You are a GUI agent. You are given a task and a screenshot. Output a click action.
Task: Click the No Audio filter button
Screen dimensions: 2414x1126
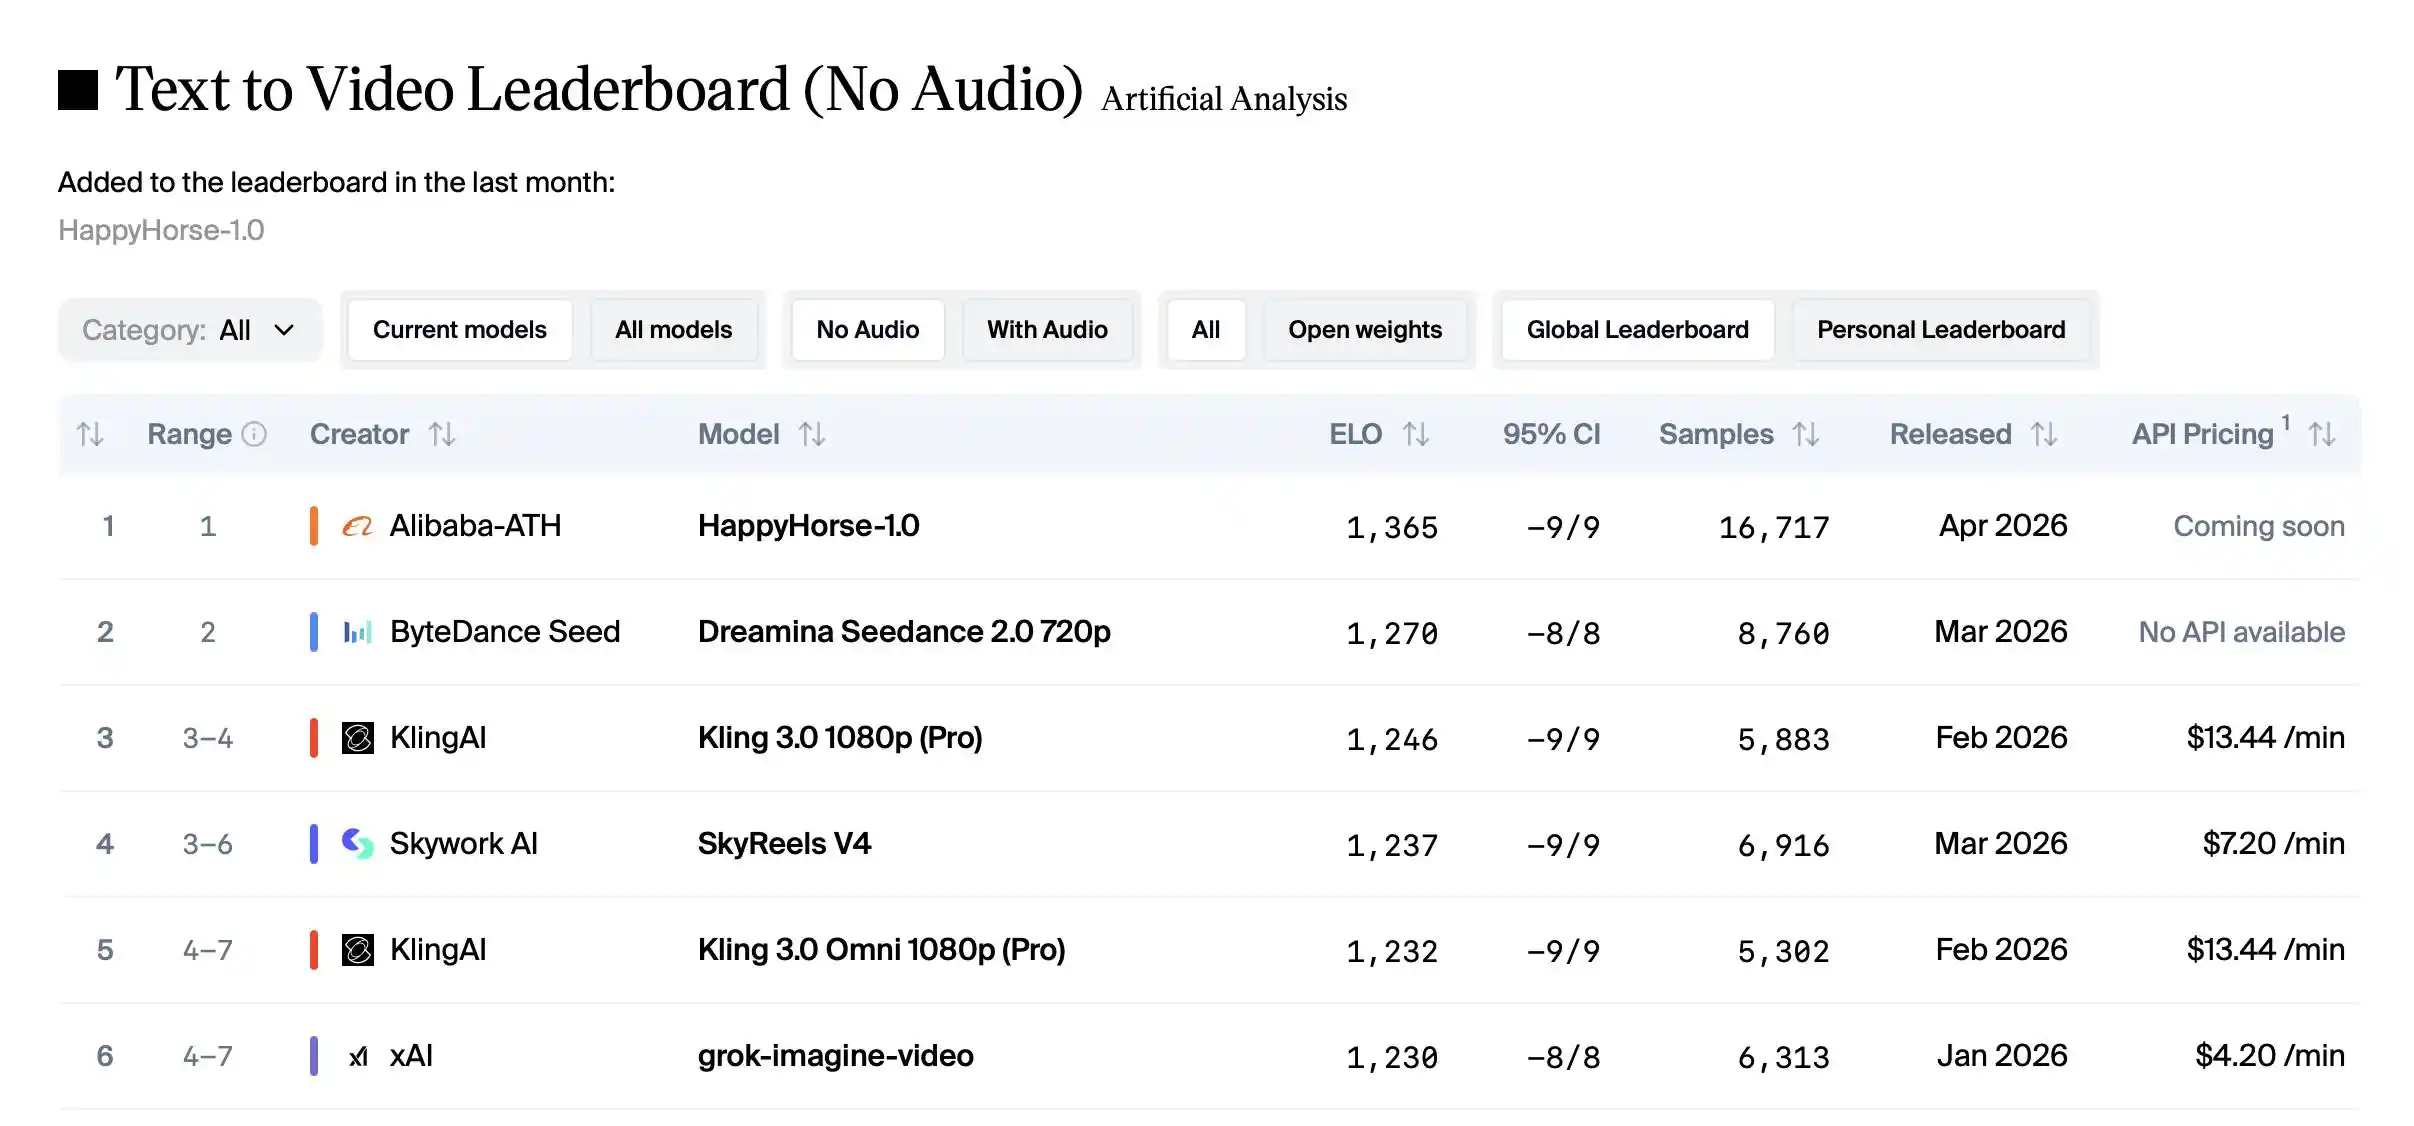click(866, 330)
